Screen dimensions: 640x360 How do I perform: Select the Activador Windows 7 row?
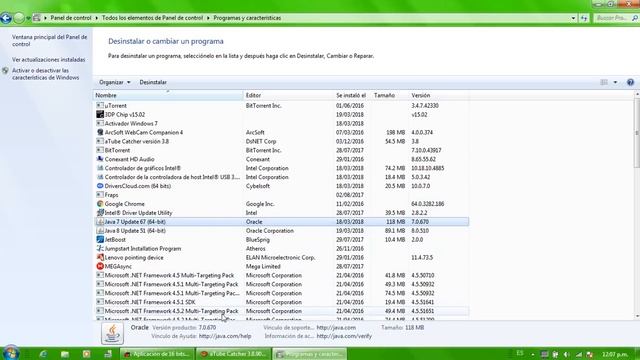click(281, 123)
